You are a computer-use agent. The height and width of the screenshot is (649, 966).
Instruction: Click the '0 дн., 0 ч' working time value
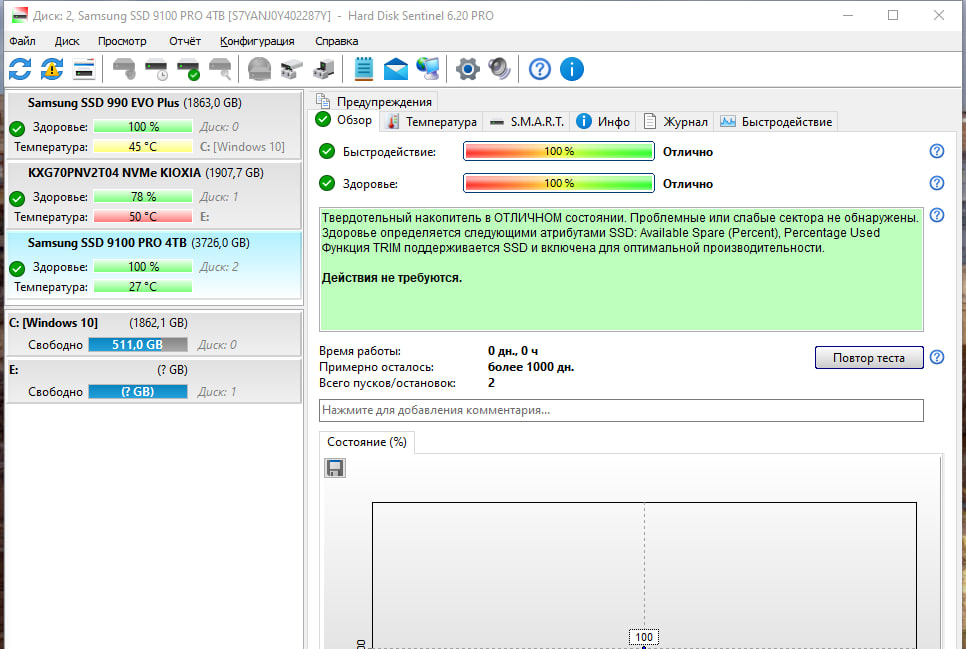pos(513,351)
